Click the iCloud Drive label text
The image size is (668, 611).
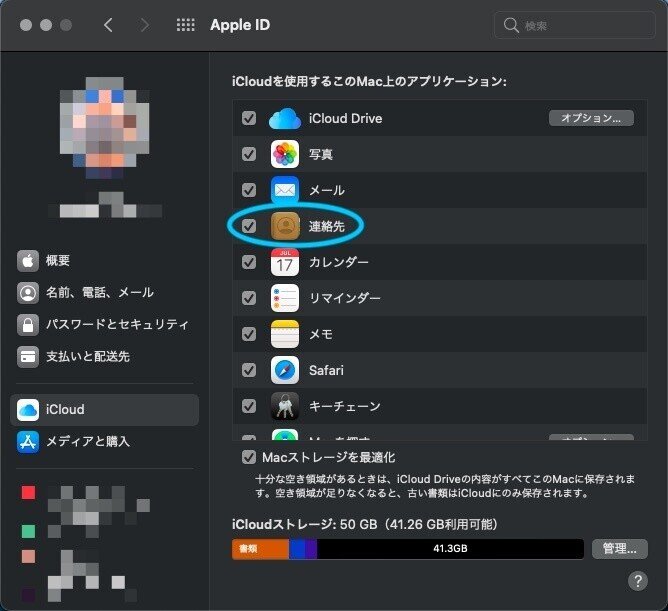click(x=346, y=118)
